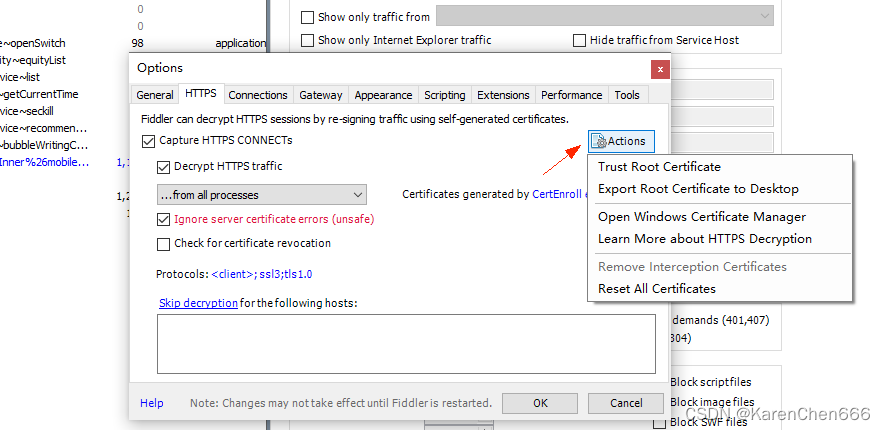This screenshot has height=430, width=885.
Task: Click the Actions button with certificate icon
Action: coord(621,141)
